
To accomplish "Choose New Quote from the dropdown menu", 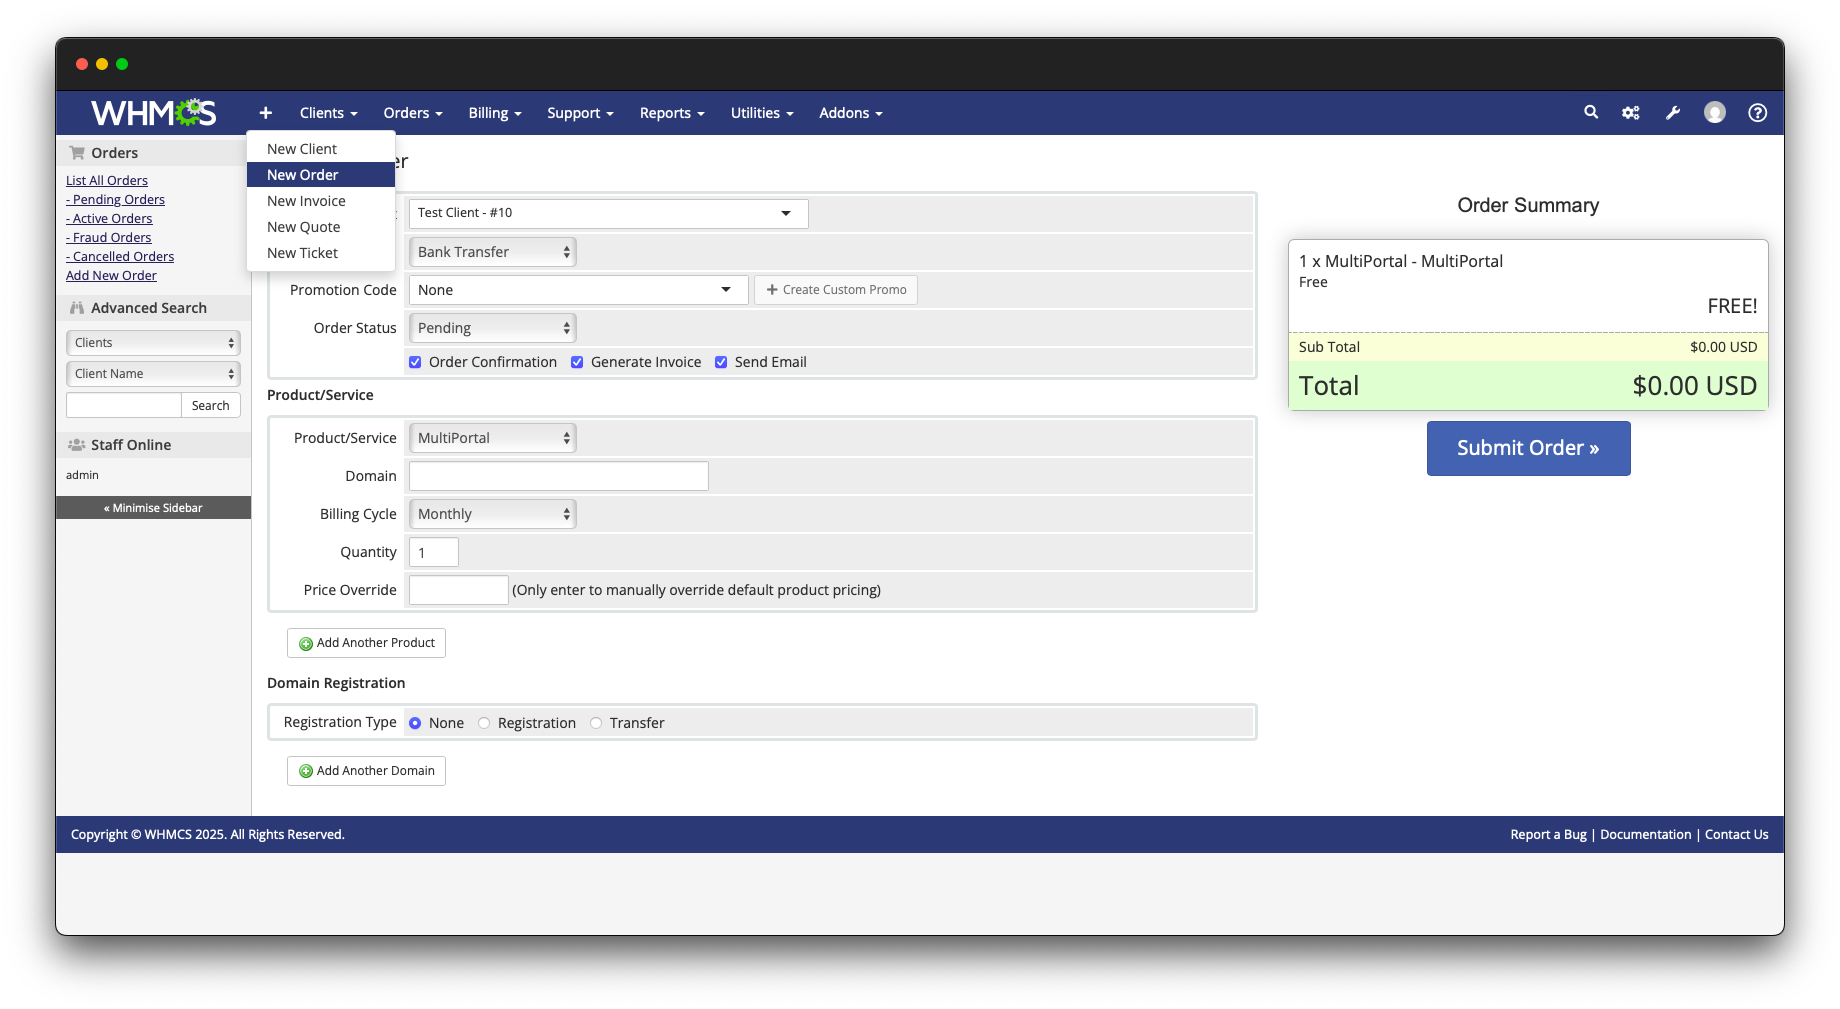I will 321,227.
